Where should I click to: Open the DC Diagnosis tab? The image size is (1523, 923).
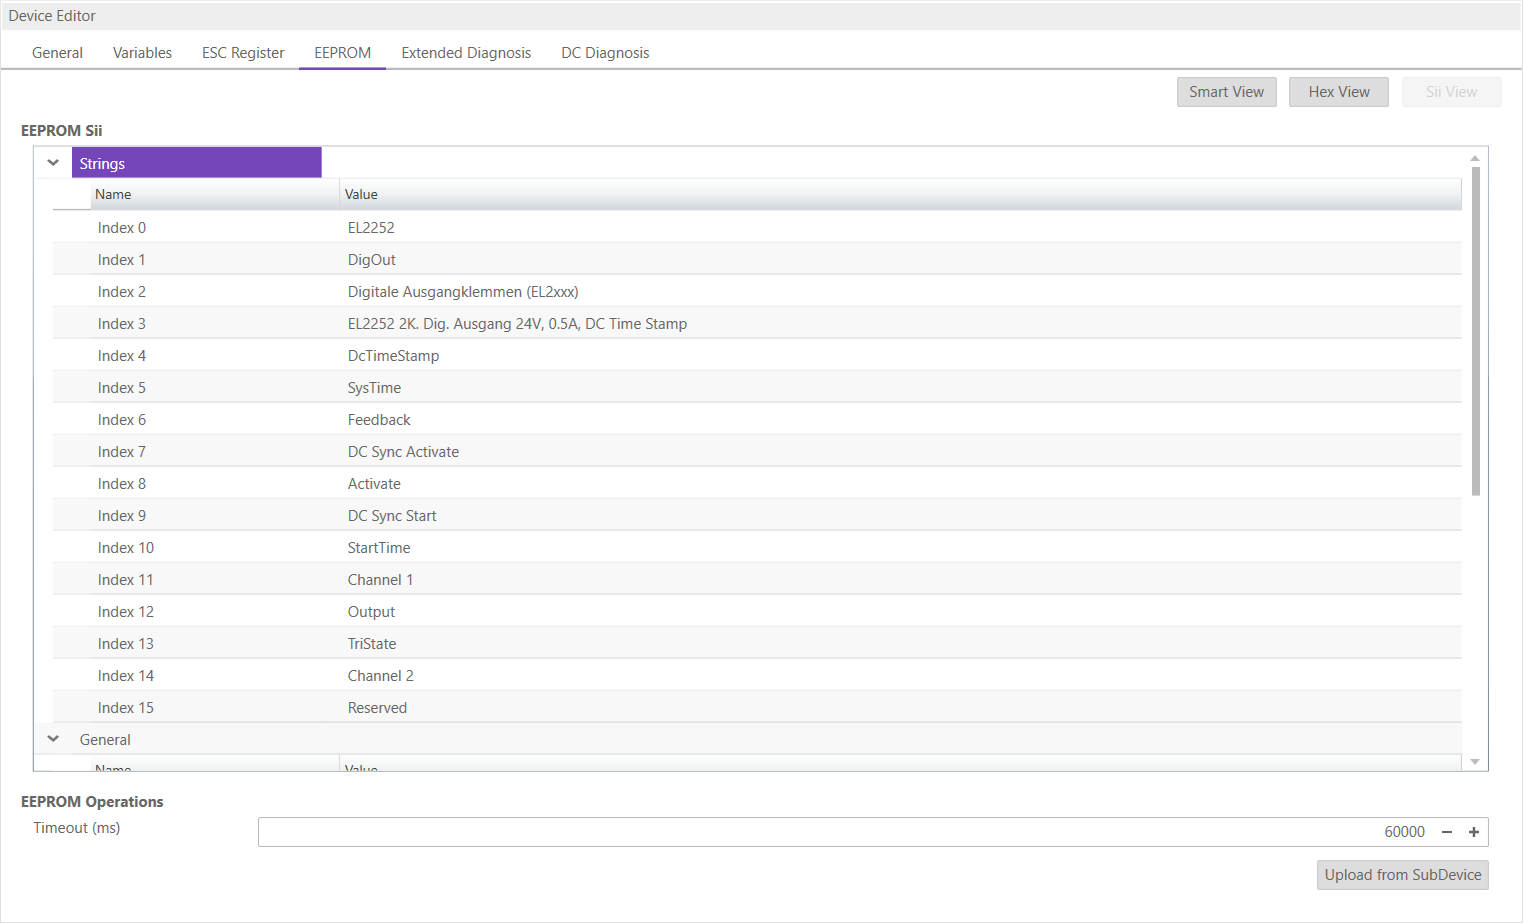point(605,53)
